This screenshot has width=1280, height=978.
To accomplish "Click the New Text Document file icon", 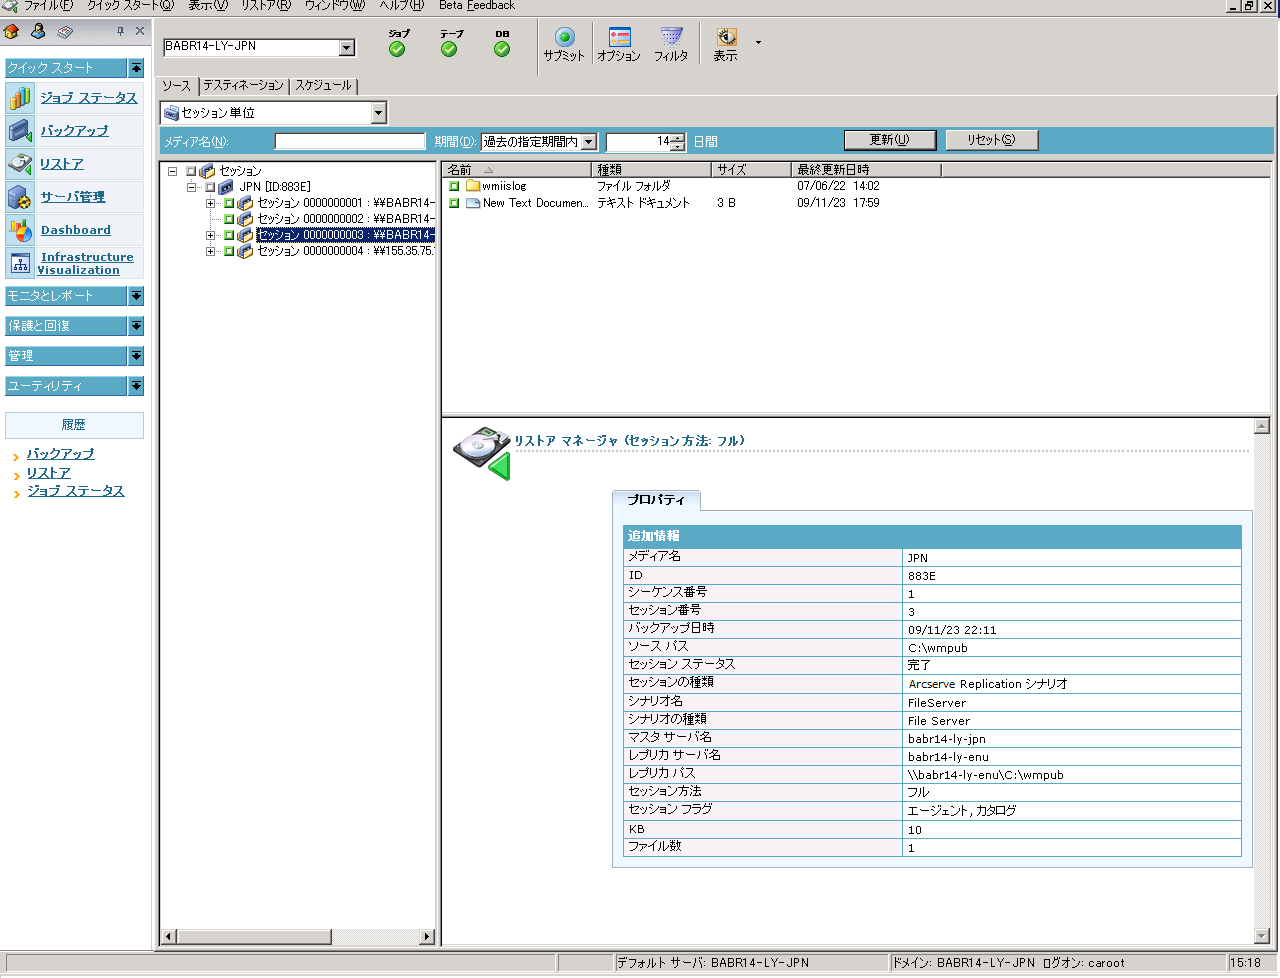I will coord(473,203).
